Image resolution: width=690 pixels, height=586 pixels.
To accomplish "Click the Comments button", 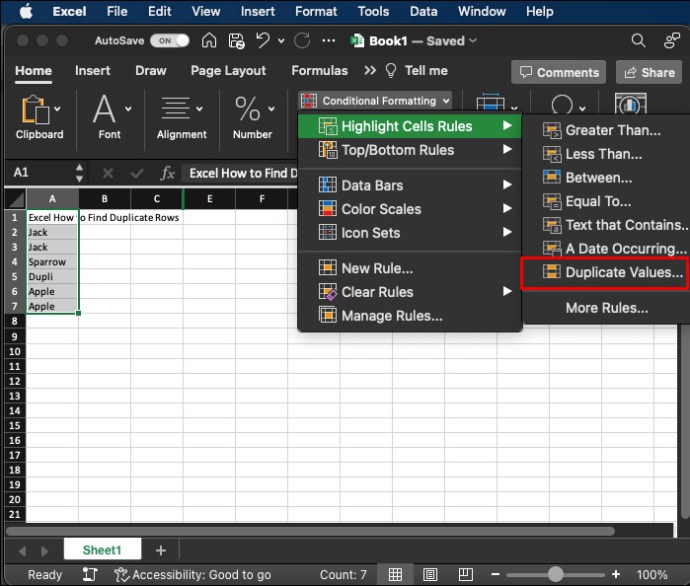I will (x=558, y=72).
